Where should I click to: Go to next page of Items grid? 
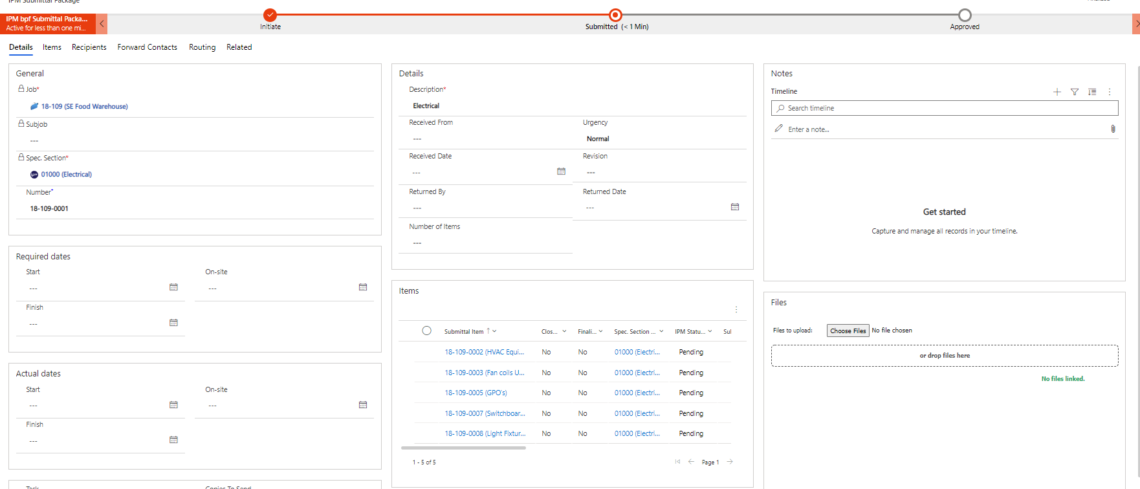pyautogui.click(x=730, y=461)
